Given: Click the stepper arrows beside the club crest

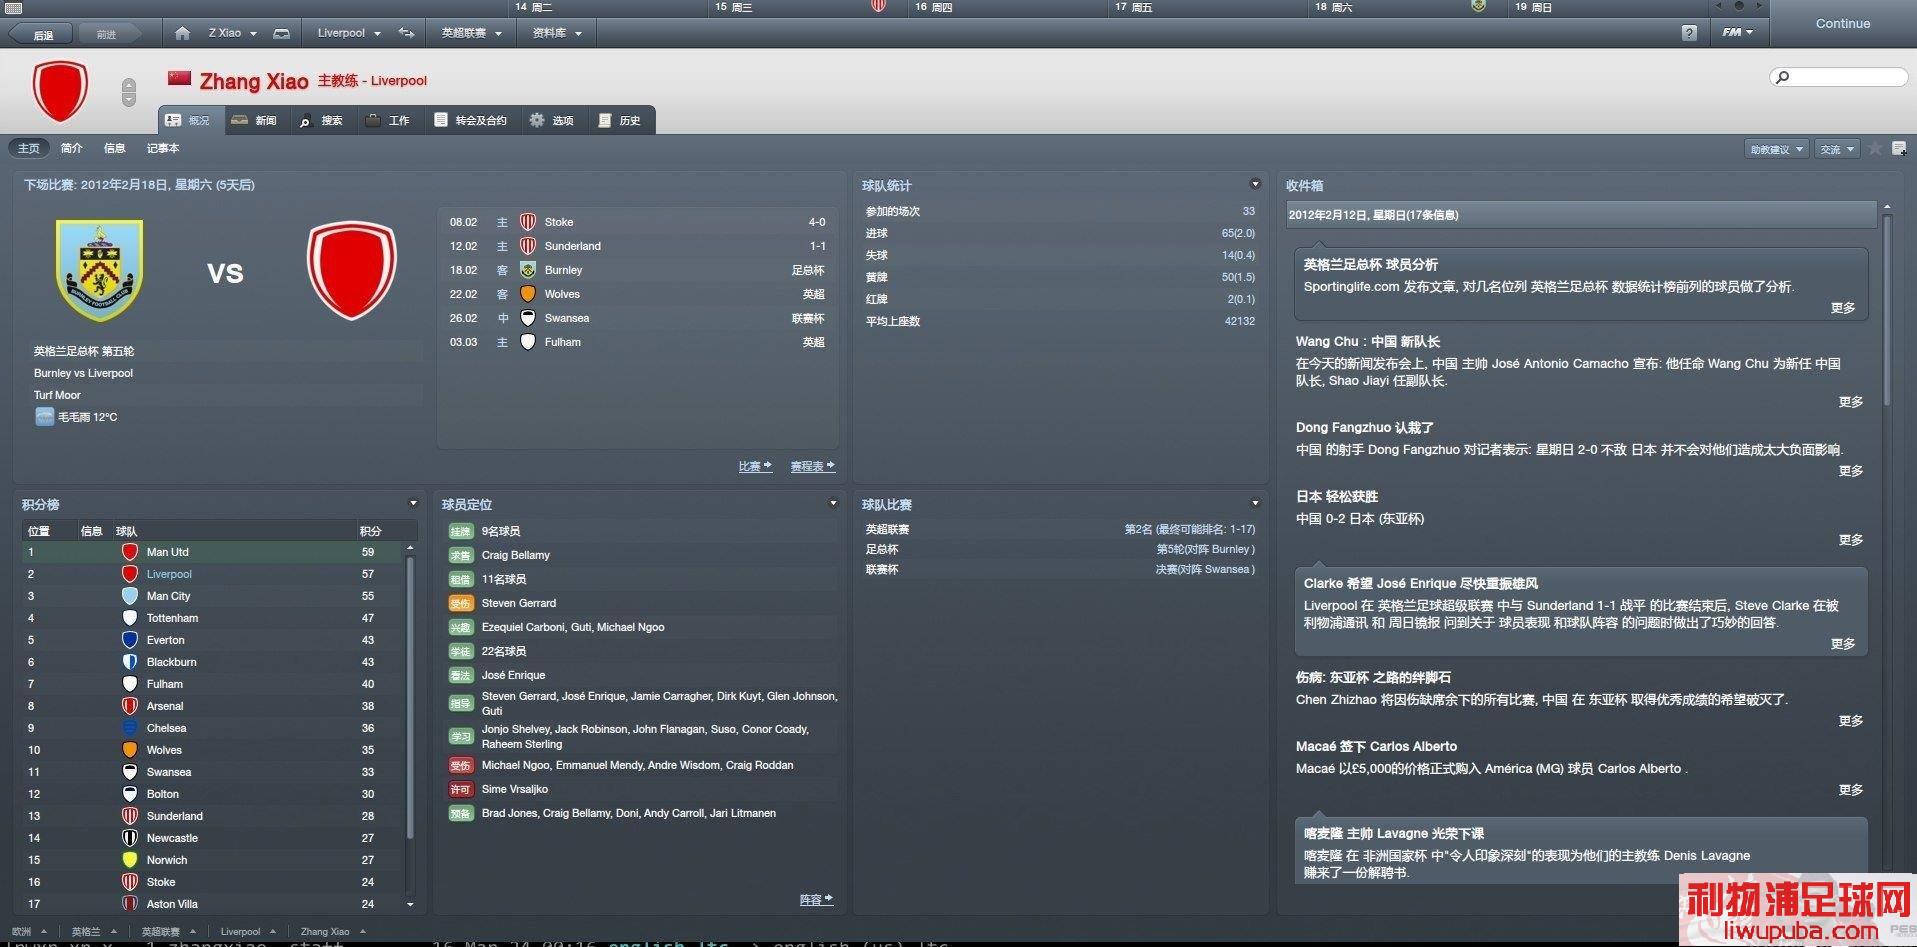Looking at the screenshot, I should [x=128, y=92].
